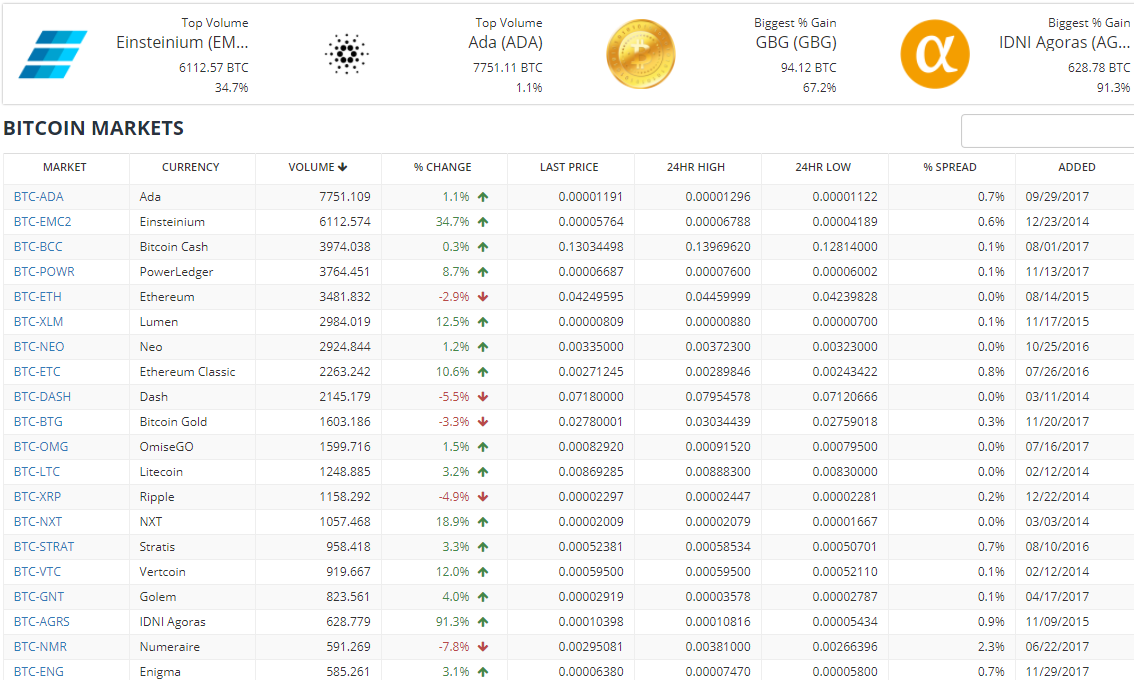Click red down arrow in BTC-DASH row

(483, 396)
